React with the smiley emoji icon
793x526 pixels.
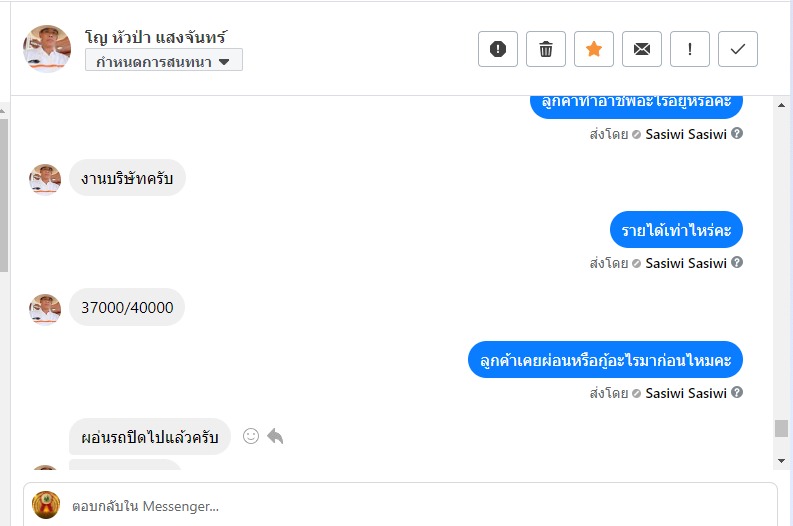coord(251,436)
